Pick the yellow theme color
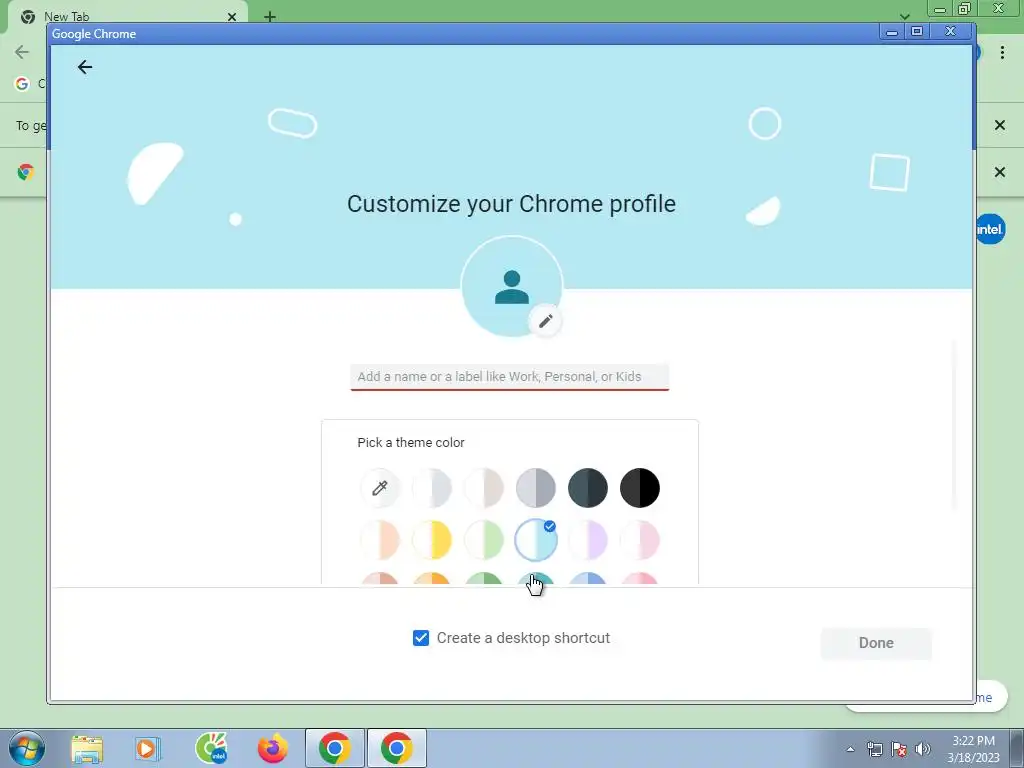 point(432,540)
